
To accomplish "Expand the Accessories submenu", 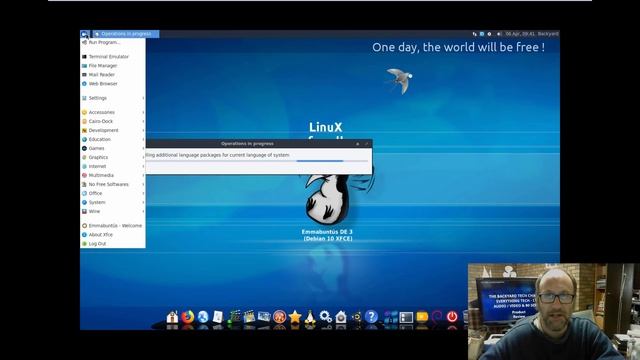I will click(113, 112).
